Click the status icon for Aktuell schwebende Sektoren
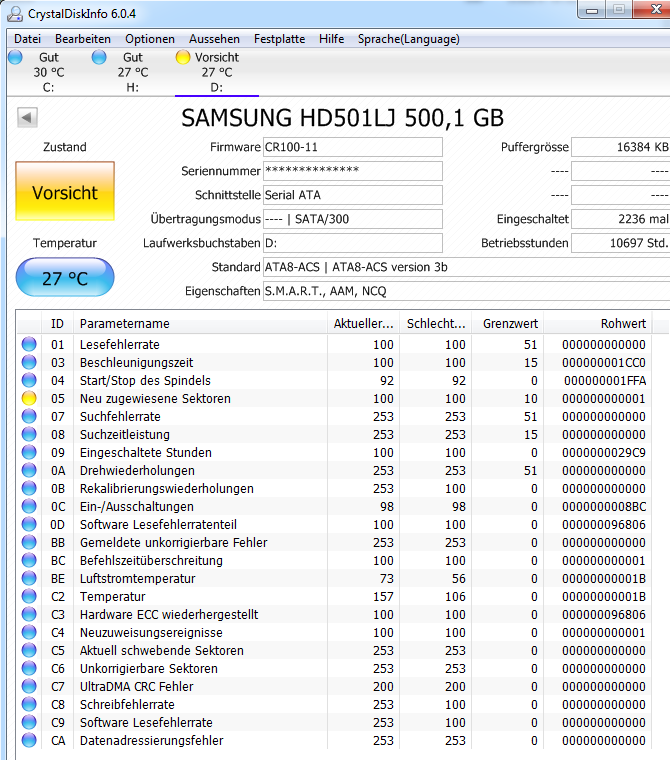Screen dimensions: 670x760 pos(29,650)
